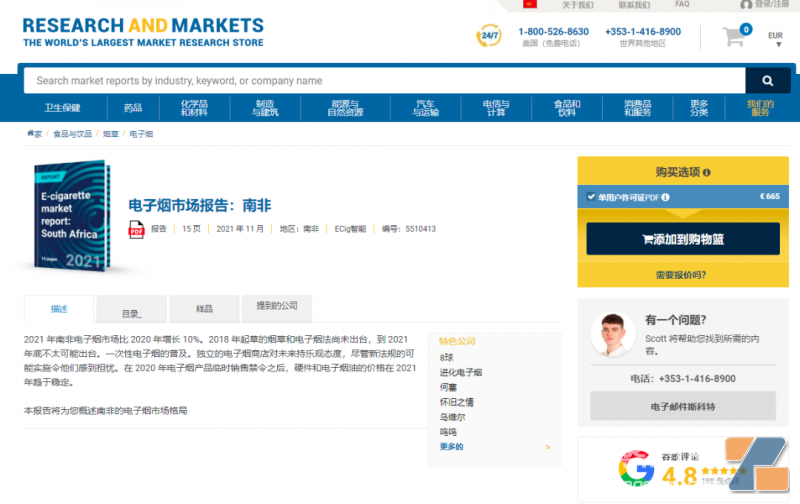
Task: Click the FAQ link
Action: click(x=682, y=4)
